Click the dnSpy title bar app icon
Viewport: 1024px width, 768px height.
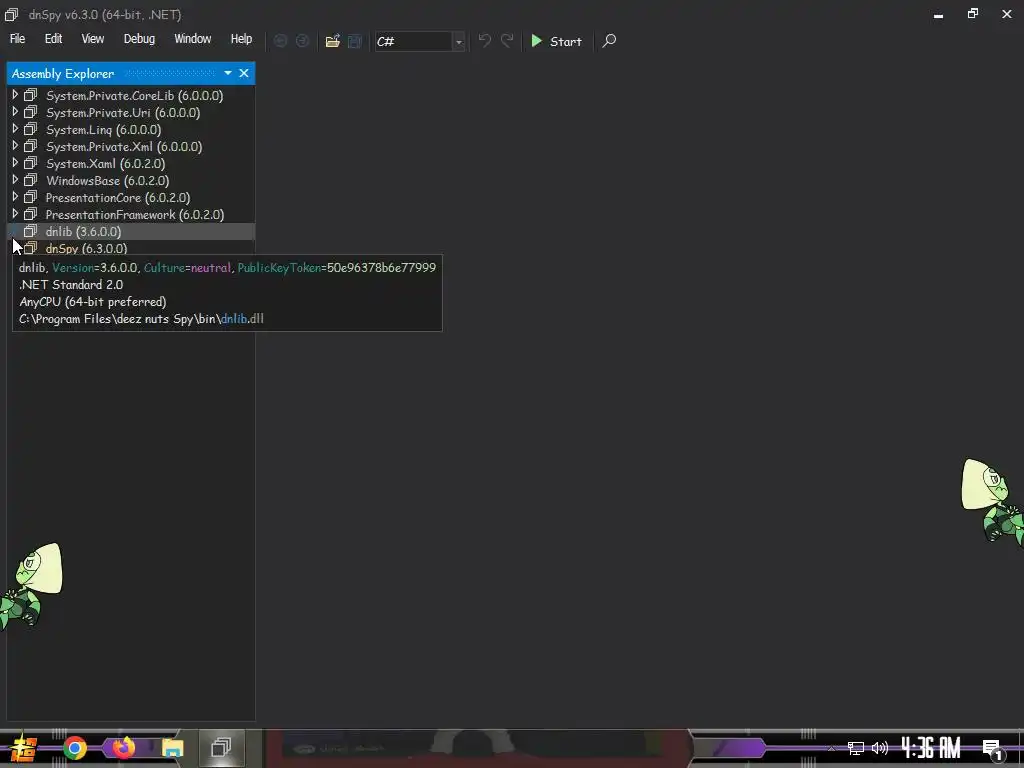(11, 14)
